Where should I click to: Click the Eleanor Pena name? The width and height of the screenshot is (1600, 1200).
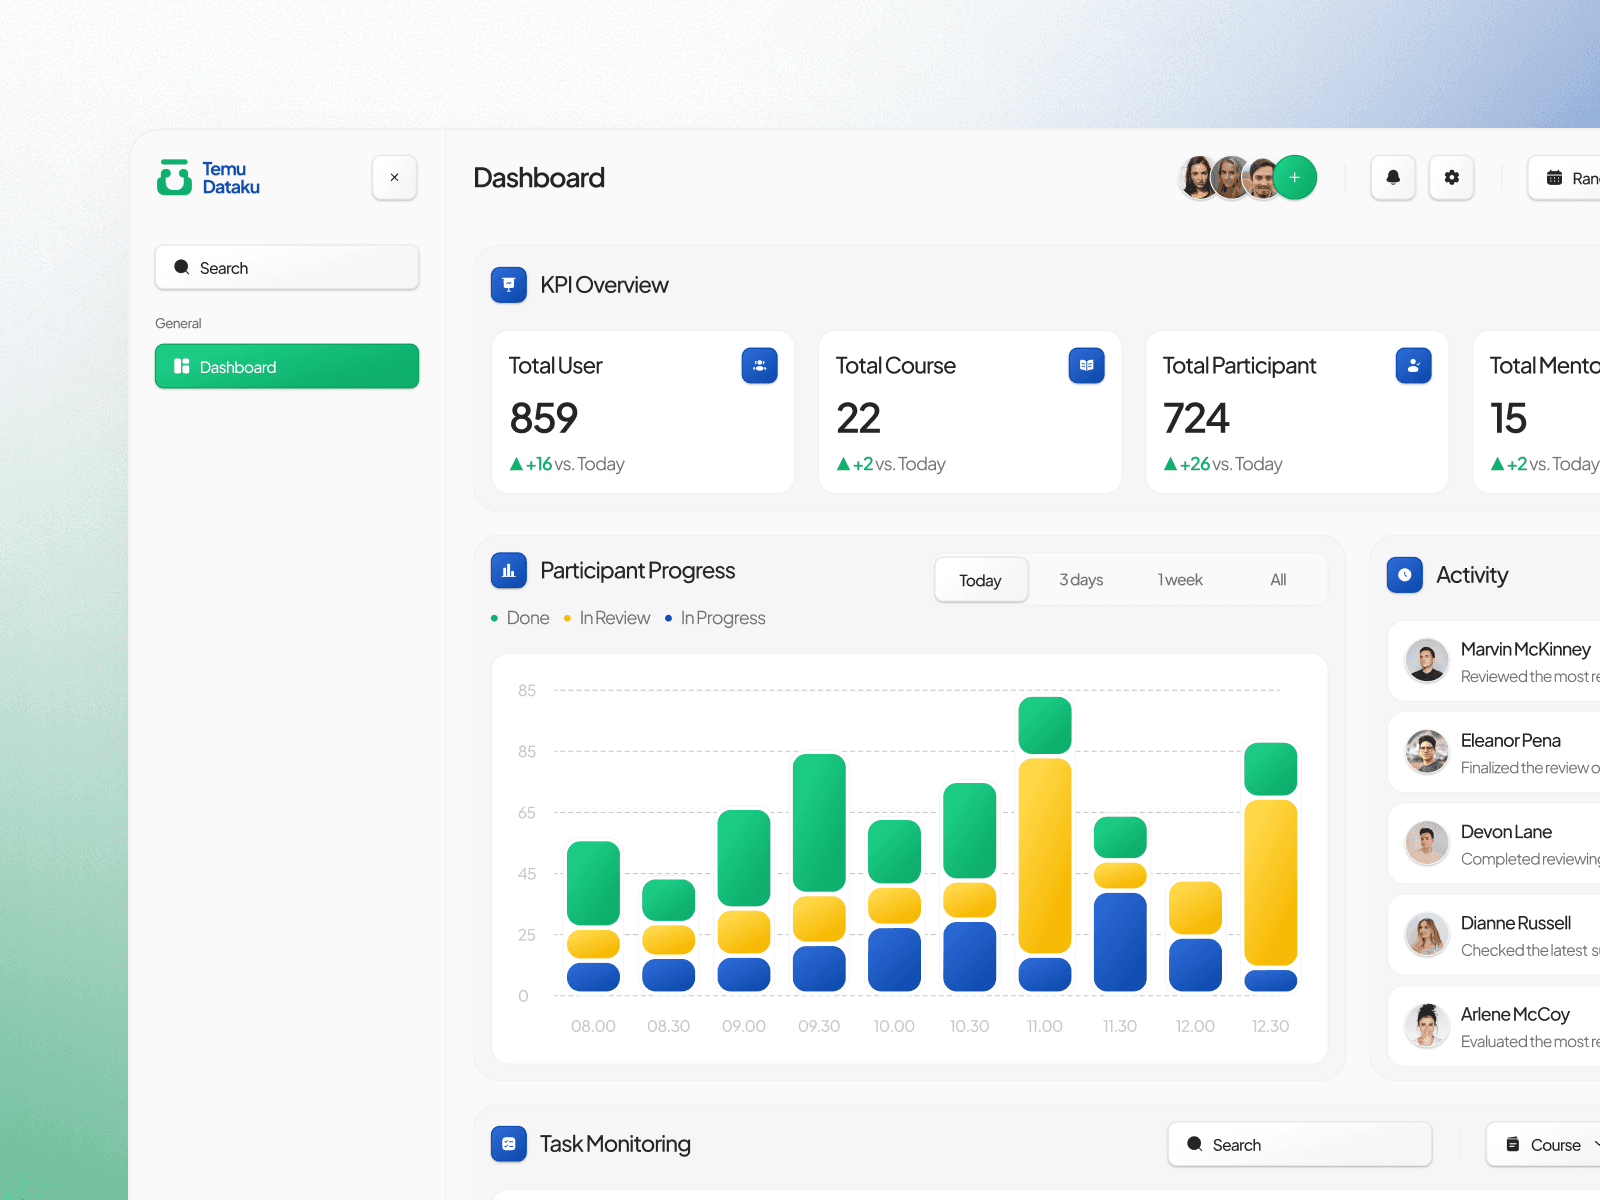1510,740
